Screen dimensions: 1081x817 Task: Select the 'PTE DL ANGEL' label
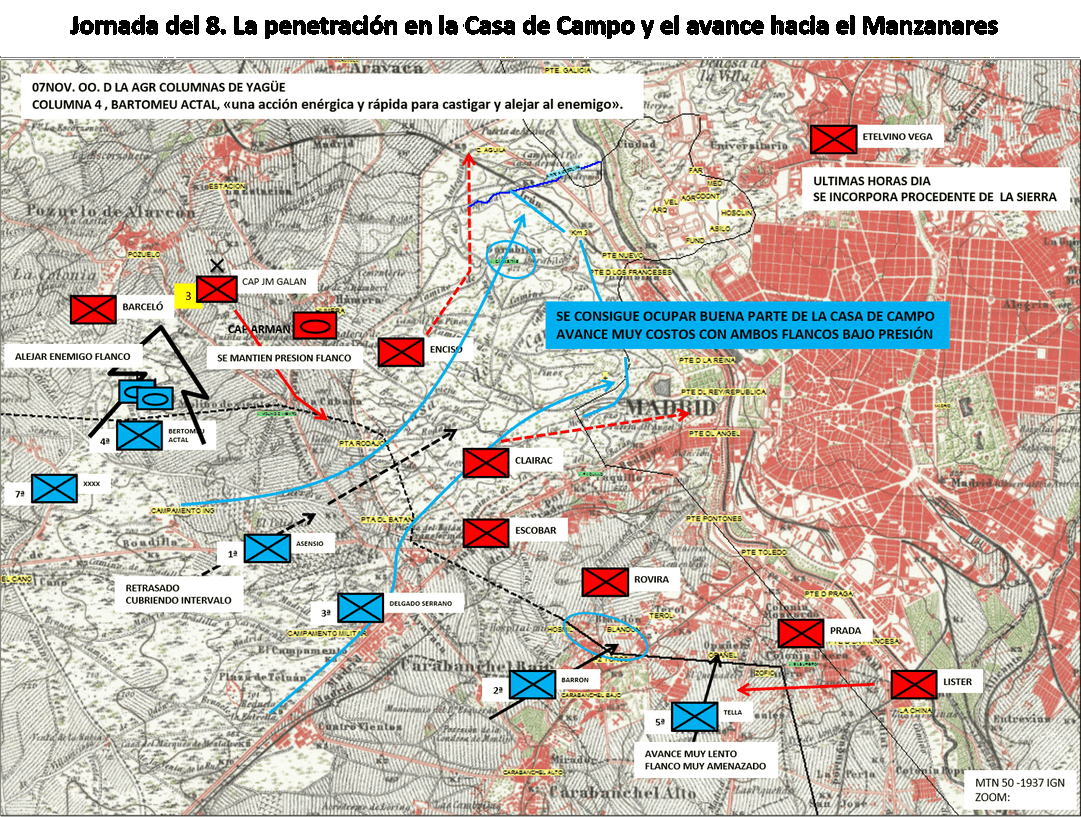click(x=714, y=433)
